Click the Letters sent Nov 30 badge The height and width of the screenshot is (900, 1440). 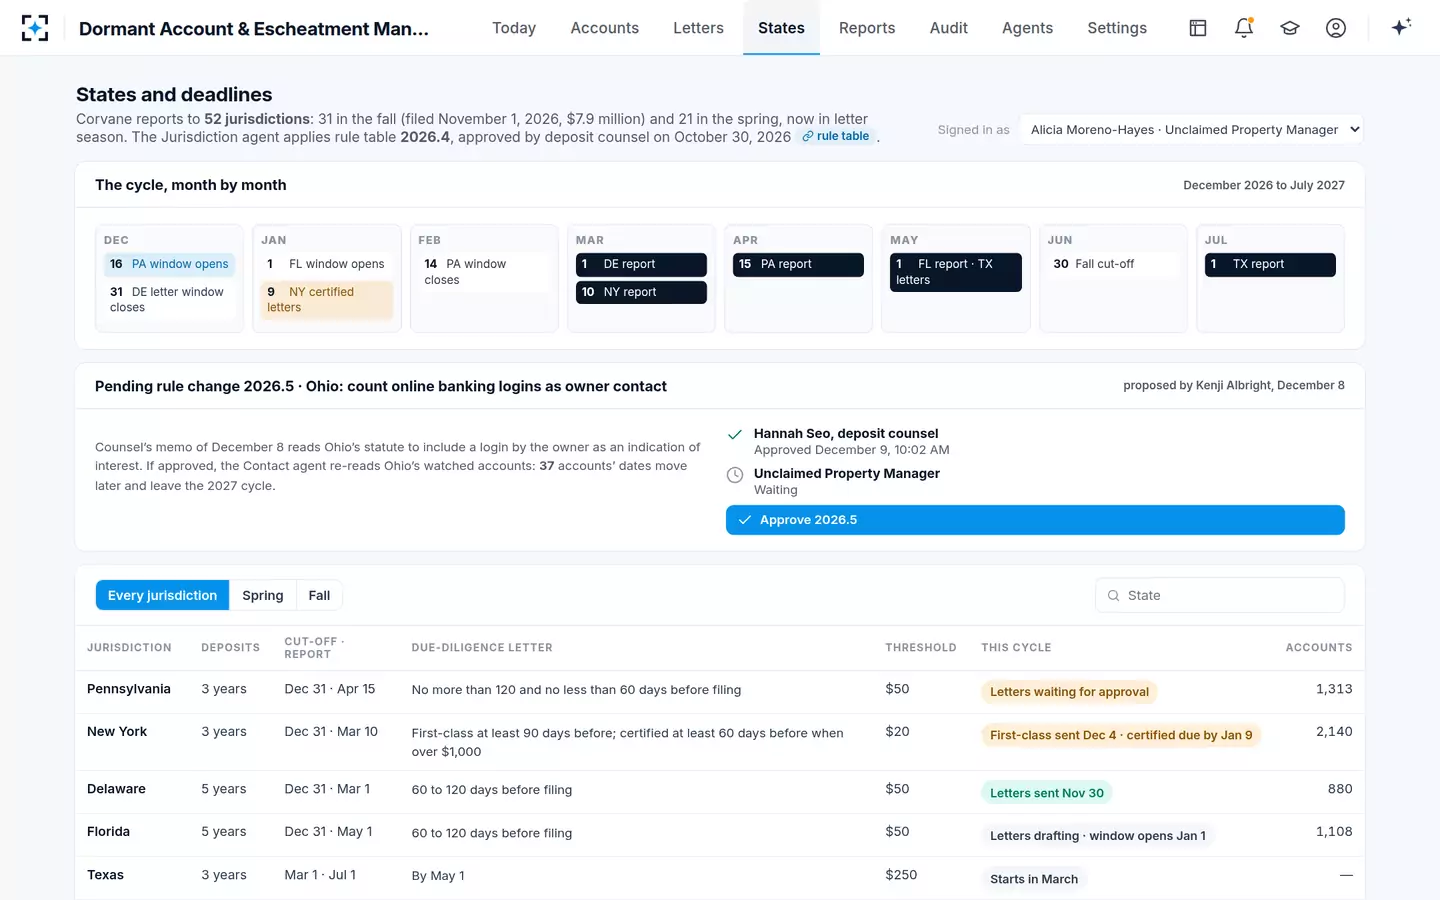click(x=1047, y=793)
